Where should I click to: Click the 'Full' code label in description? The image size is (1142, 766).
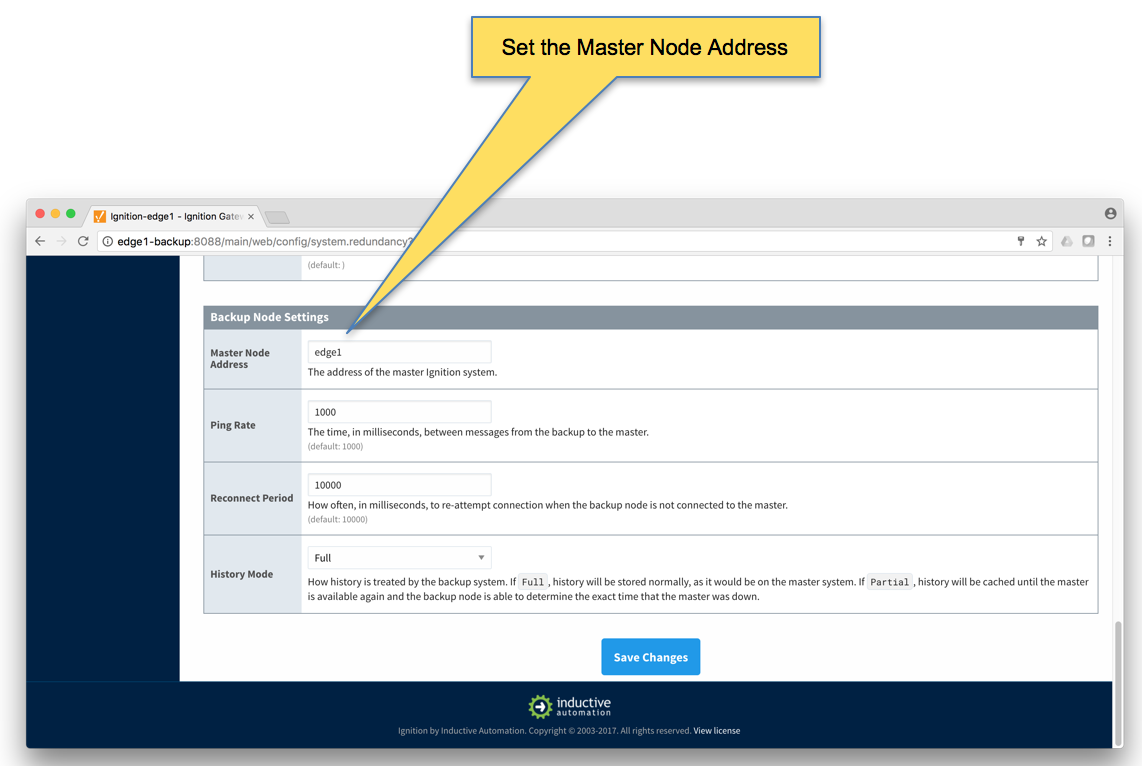coord(532,582)
